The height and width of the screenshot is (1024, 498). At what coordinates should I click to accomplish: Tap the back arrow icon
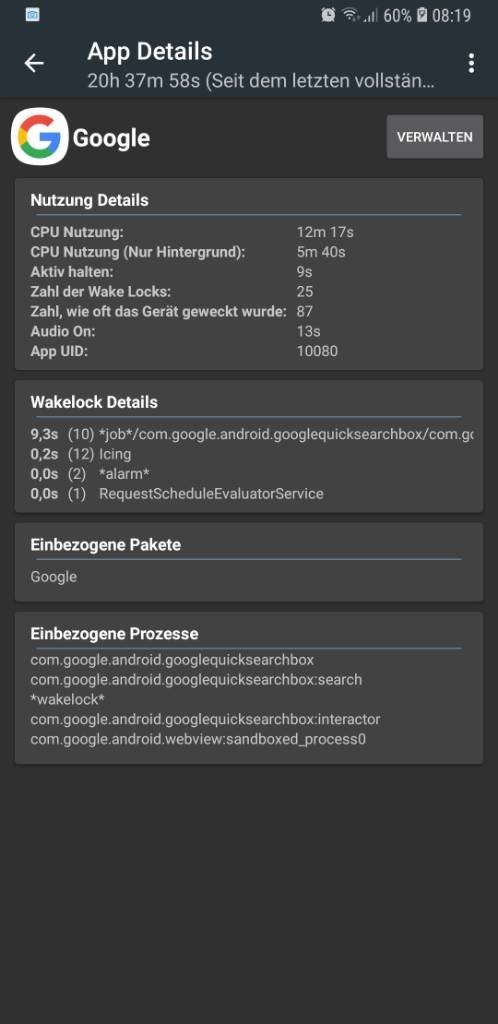pos(34,63)
